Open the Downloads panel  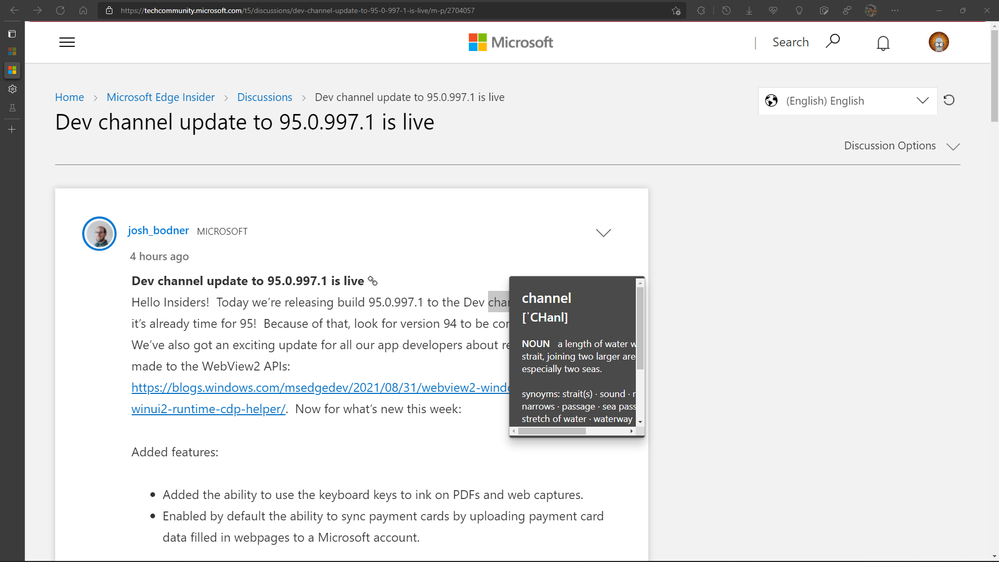pos(749,10)
